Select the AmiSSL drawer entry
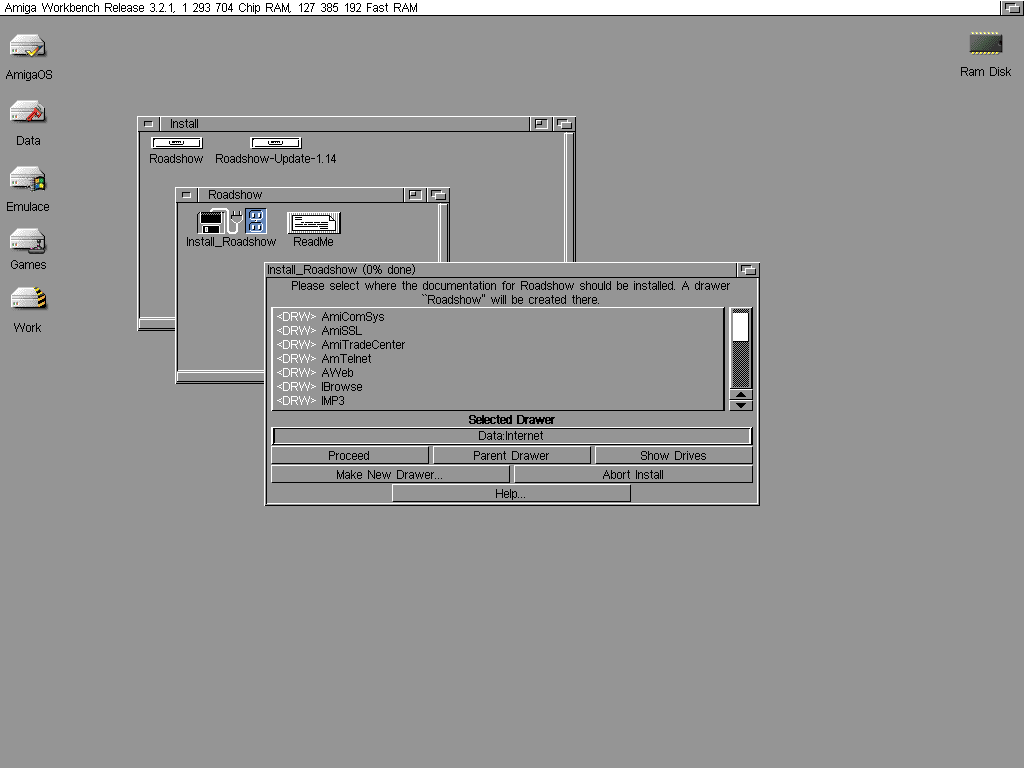Viewport: 1024px width, 768px height. pos(341,331)
